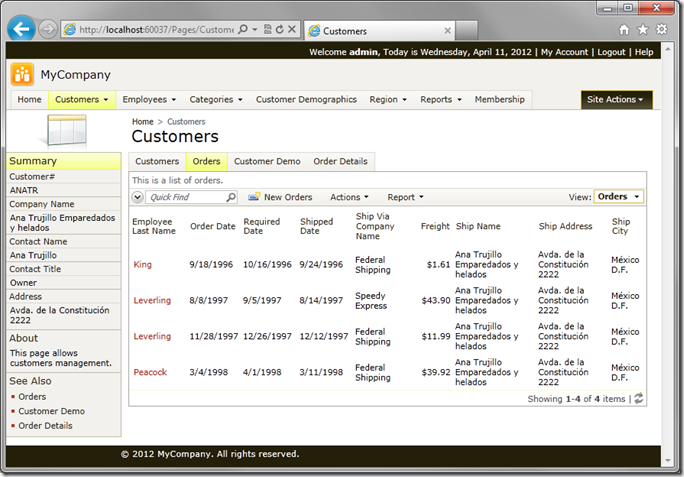Open the Site Actions dropdown
684x477 pixels.
[x=616, y=100]
